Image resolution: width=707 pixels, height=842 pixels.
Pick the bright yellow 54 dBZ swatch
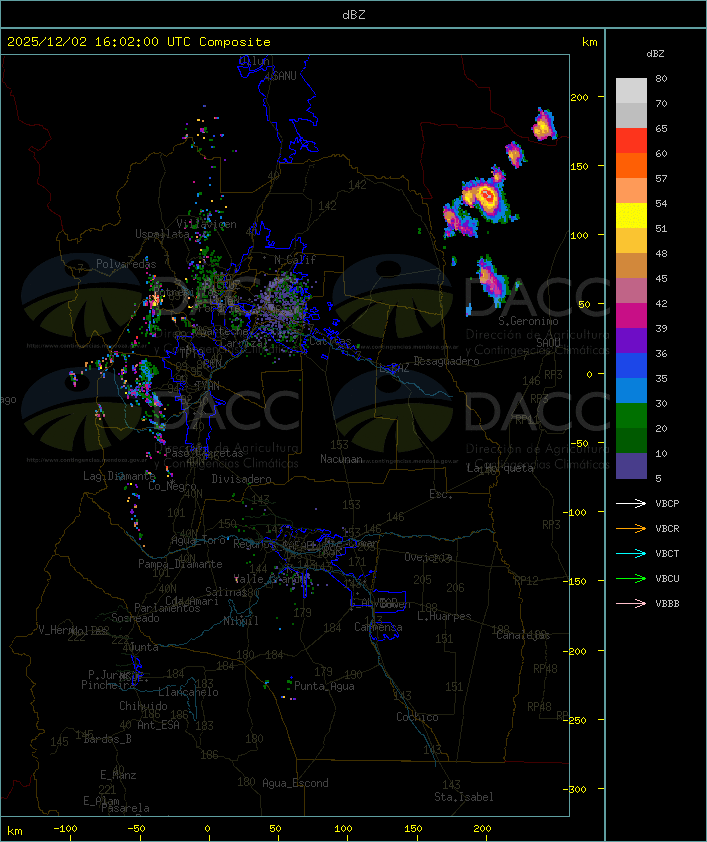(x=631, y=216)
